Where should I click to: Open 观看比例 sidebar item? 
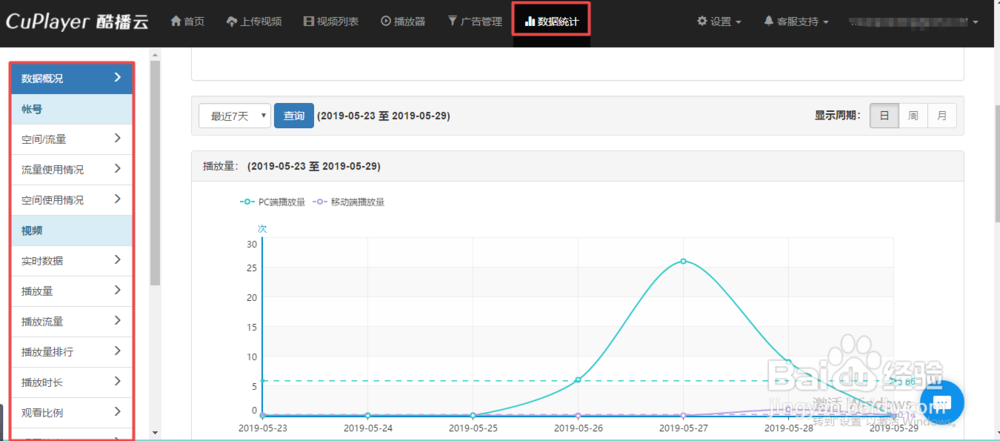[x=71, y=413]
